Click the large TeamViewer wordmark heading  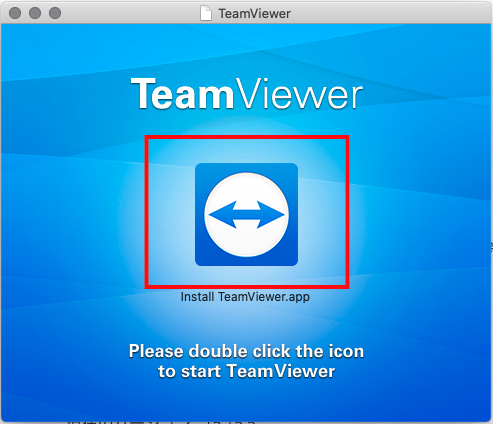tap(247, 94)
